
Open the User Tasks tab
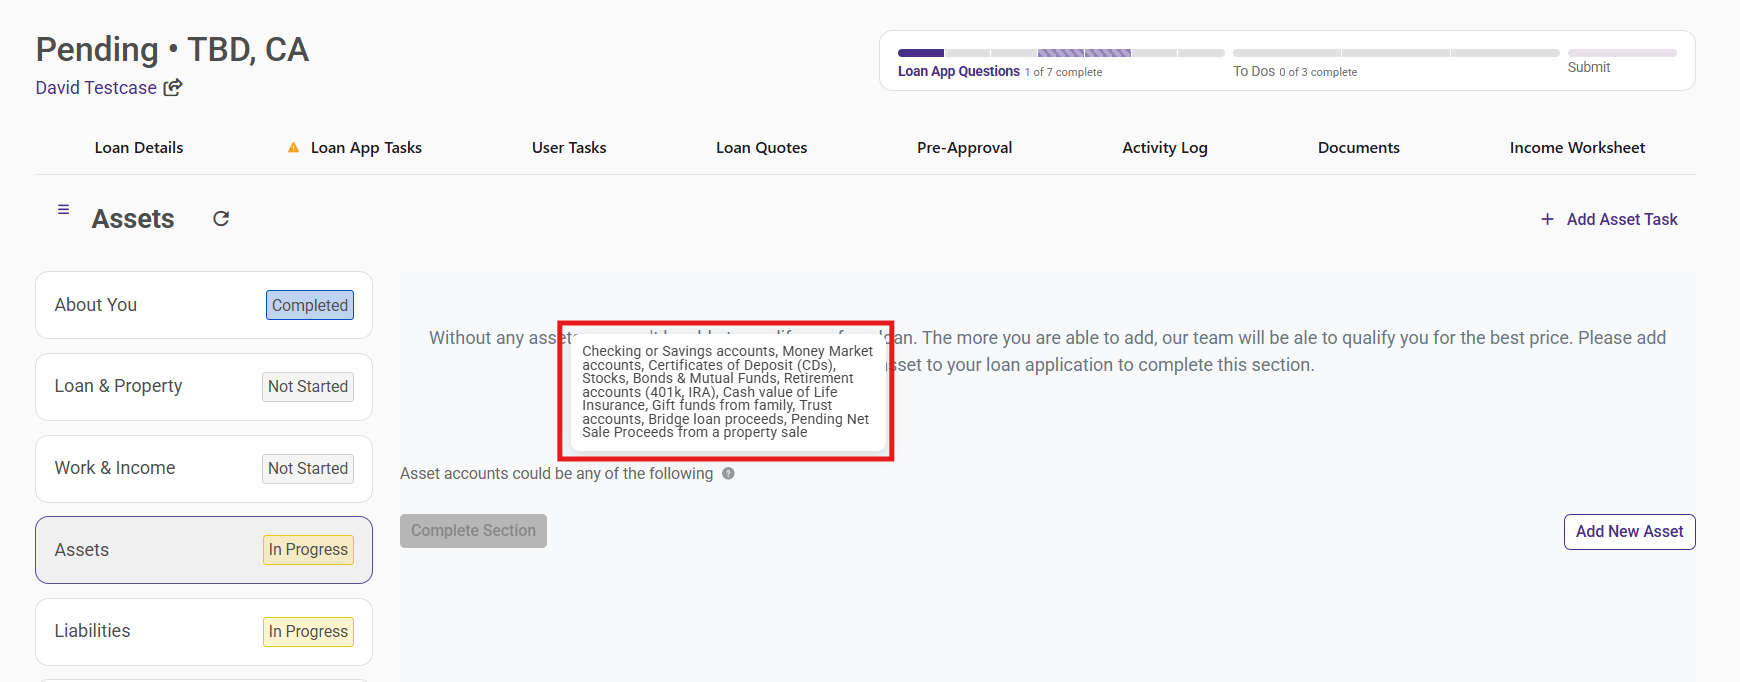569,148
